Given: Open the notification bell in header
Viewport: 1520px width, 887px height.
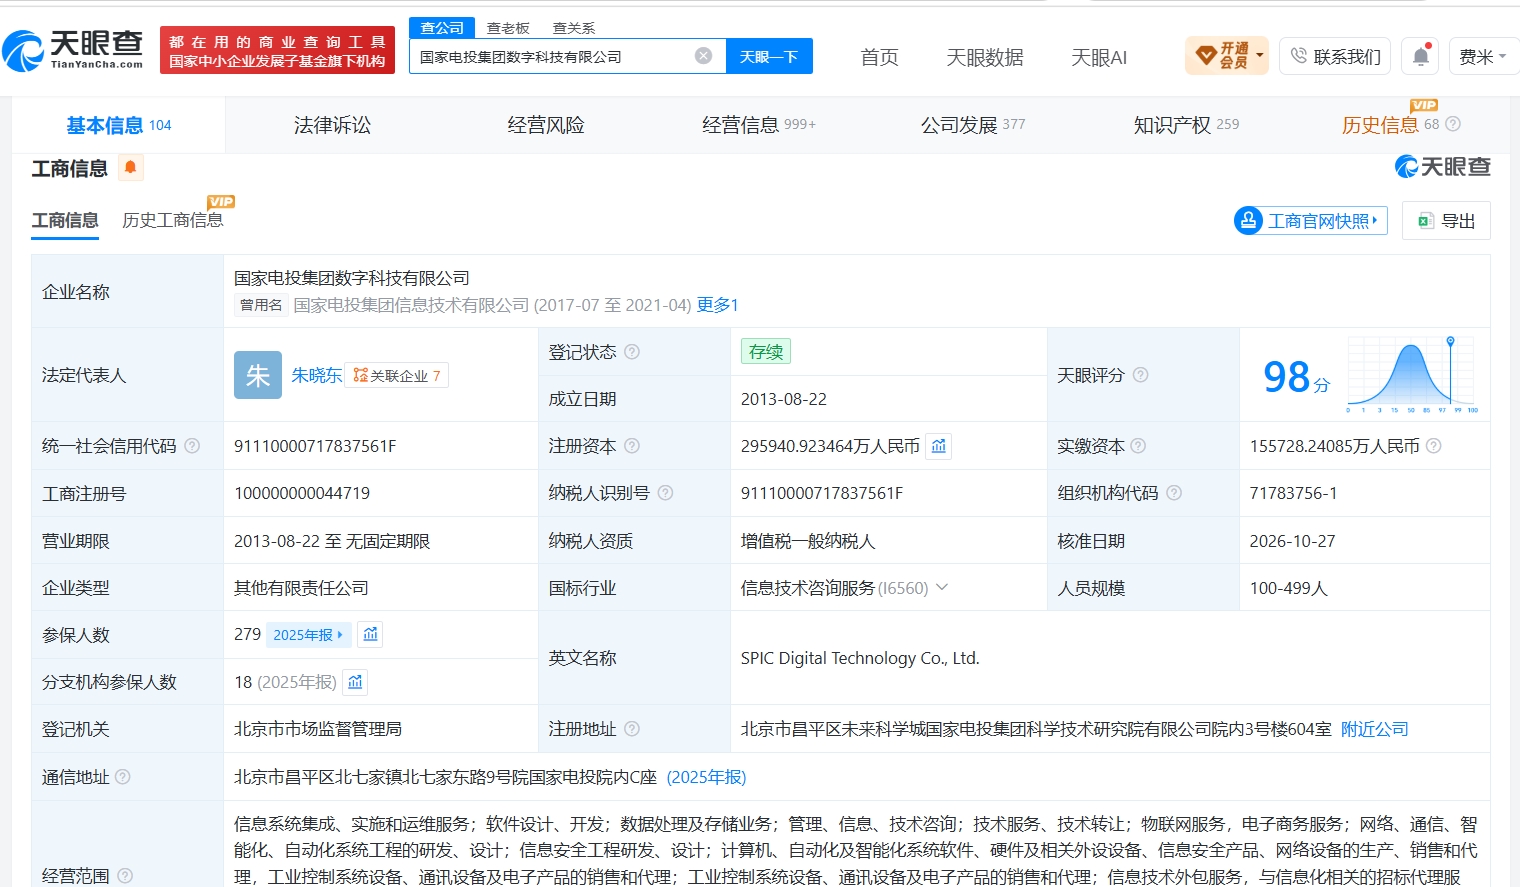Looking at the screenshot, I should [1421, 56].
